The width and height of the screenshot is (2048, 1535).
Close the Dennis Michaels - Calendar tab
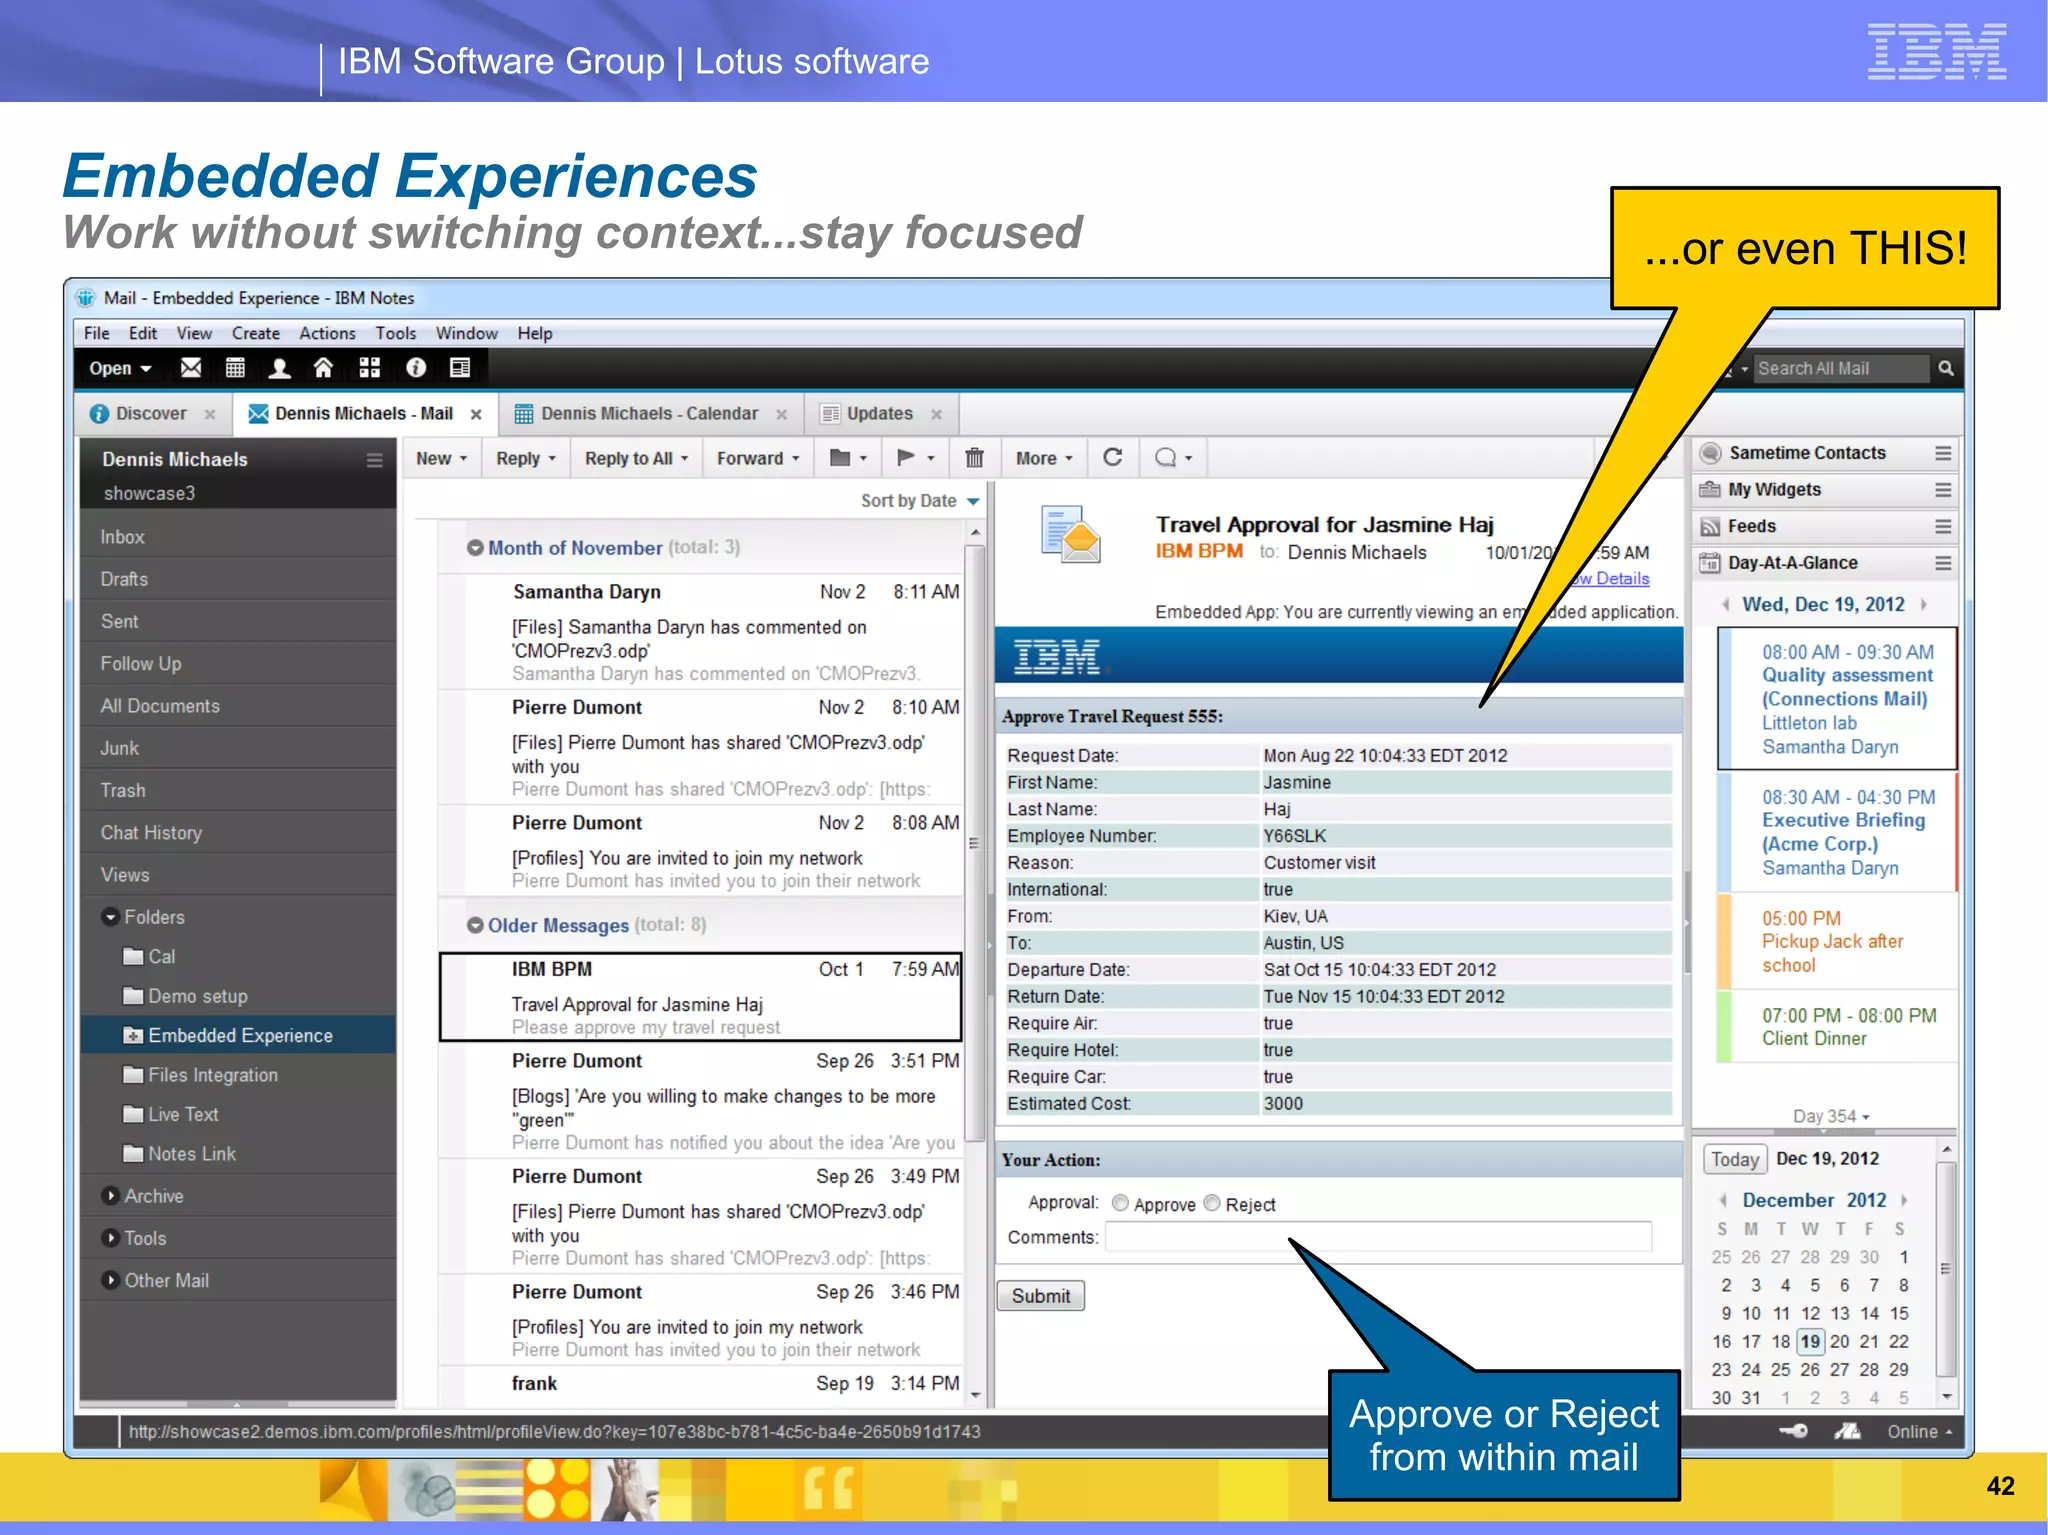coord(781,414)
